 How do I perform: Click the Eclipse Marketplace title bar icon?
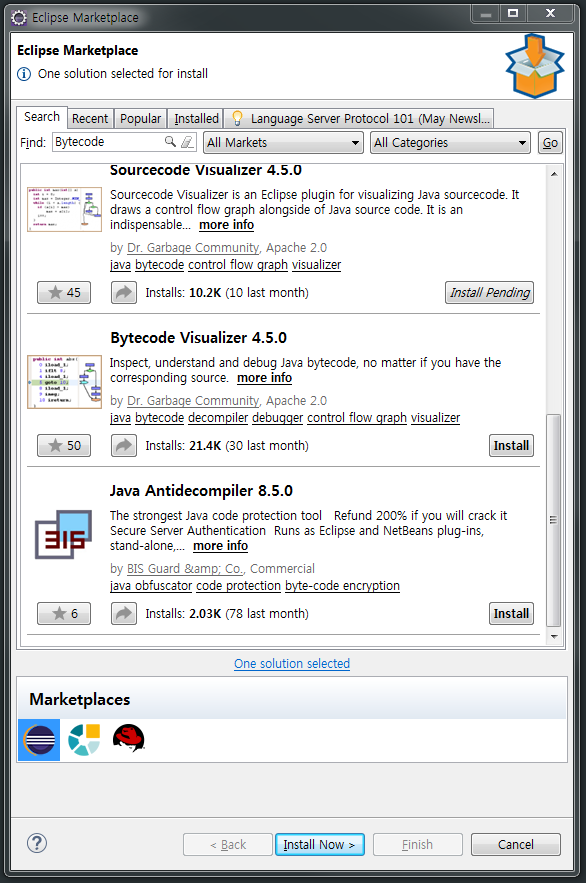point(19,18)
